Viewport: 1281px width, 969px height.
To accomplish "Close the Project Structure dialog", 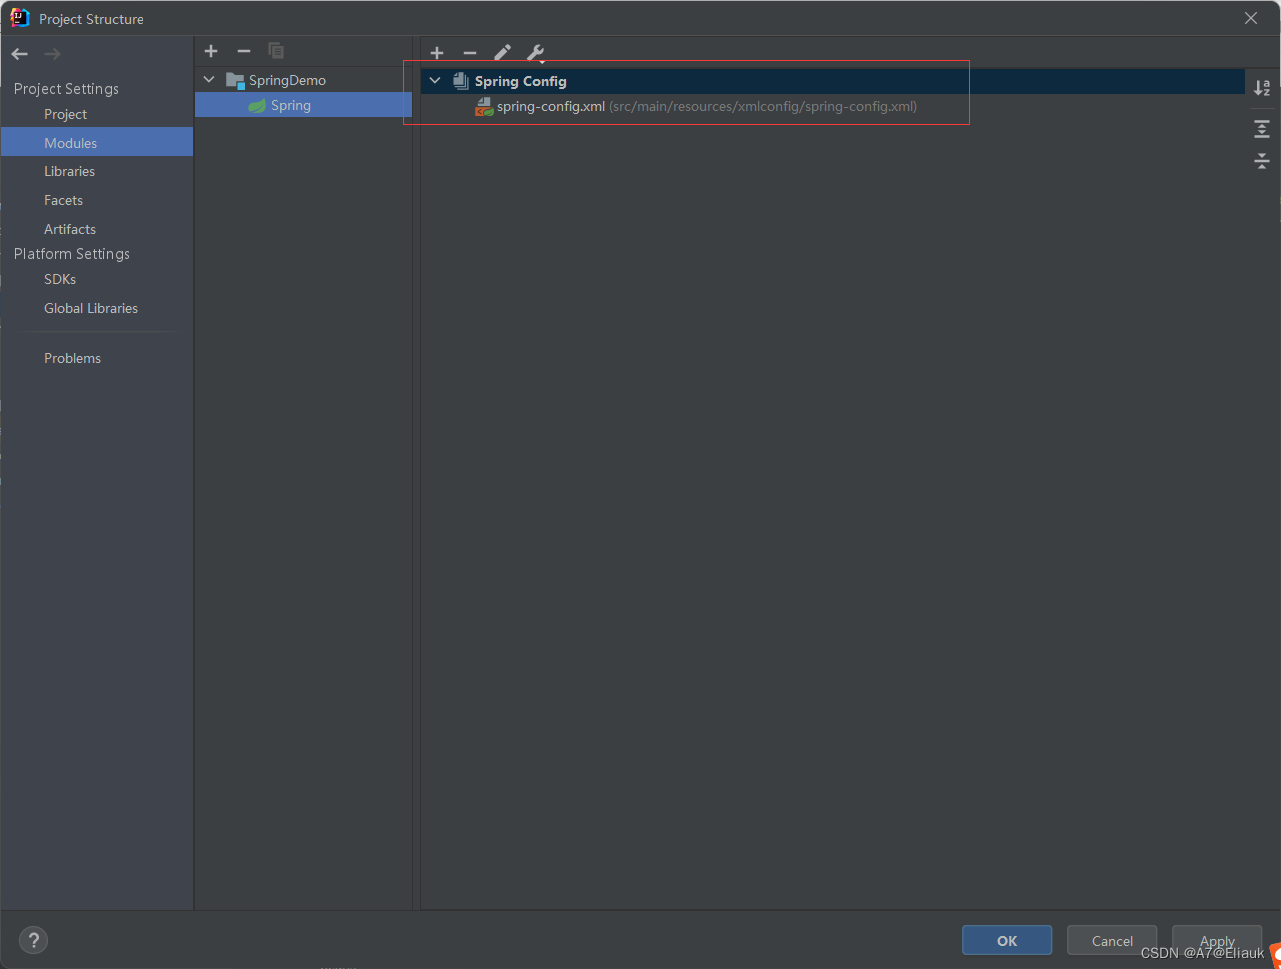I will tap(1251, 18).
